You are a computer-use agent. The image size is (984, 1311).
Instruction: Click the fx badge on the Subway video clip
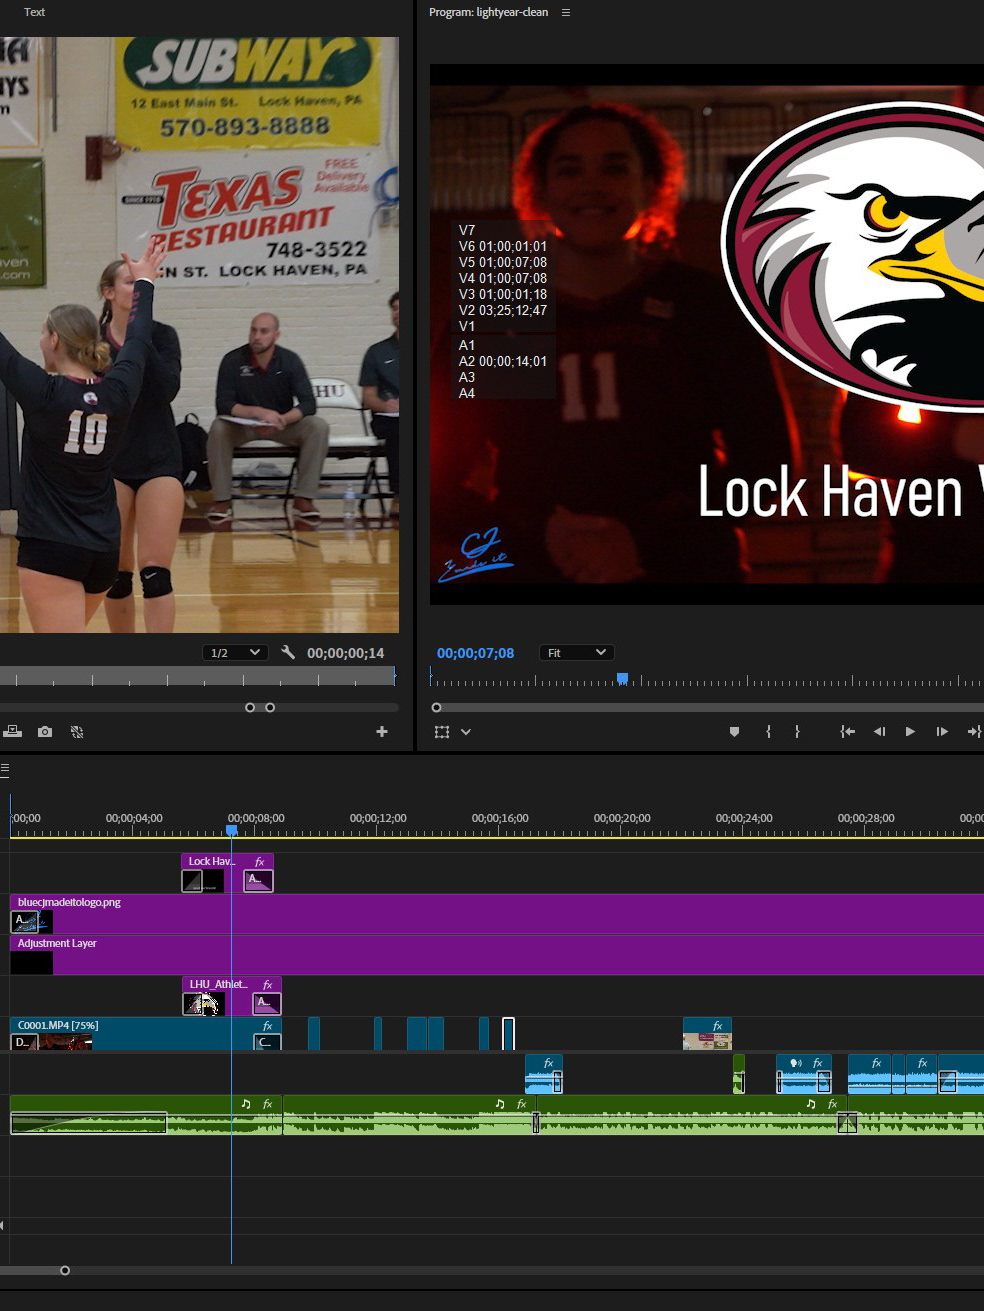click(x=717, y=1026)
